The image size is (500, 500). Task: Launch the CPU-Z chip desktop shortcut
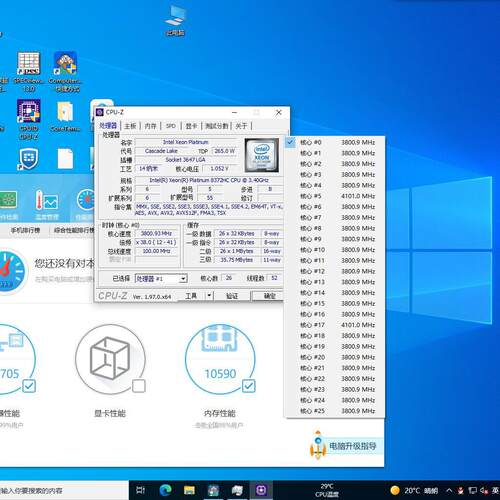(x=29, y=119)
